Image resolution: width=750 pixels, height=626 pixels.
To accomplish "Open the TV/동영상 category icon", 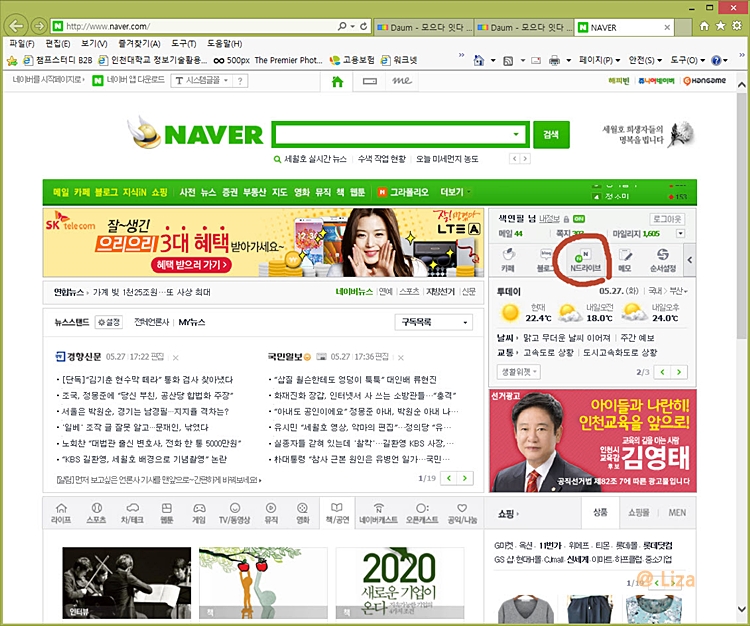I will [x=235, y=514].
